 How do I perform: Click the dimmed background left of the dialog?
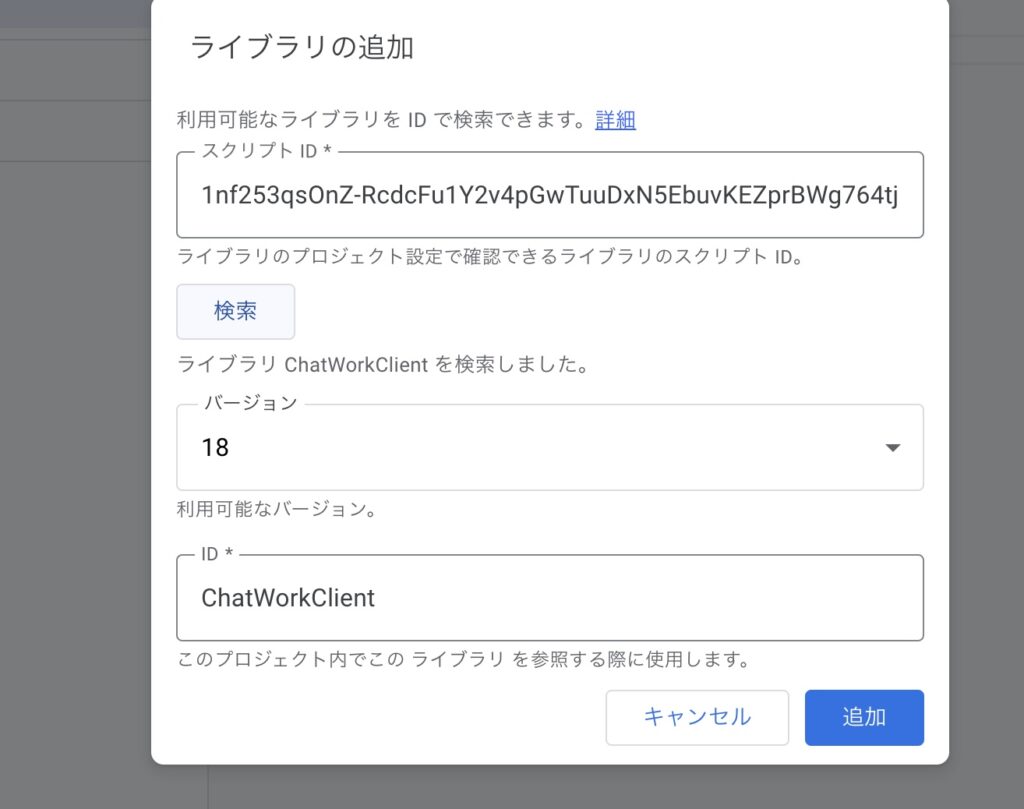click(x=75, y=400)
